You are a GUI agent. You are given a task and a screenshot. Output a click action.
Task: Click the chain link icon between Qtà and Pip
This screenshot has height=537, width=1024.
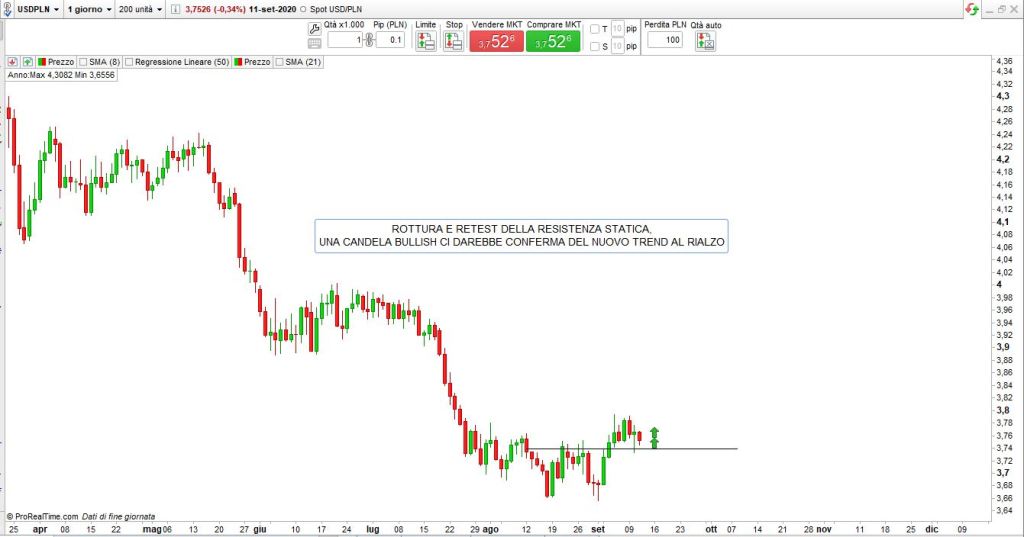(x=369, y=40)
